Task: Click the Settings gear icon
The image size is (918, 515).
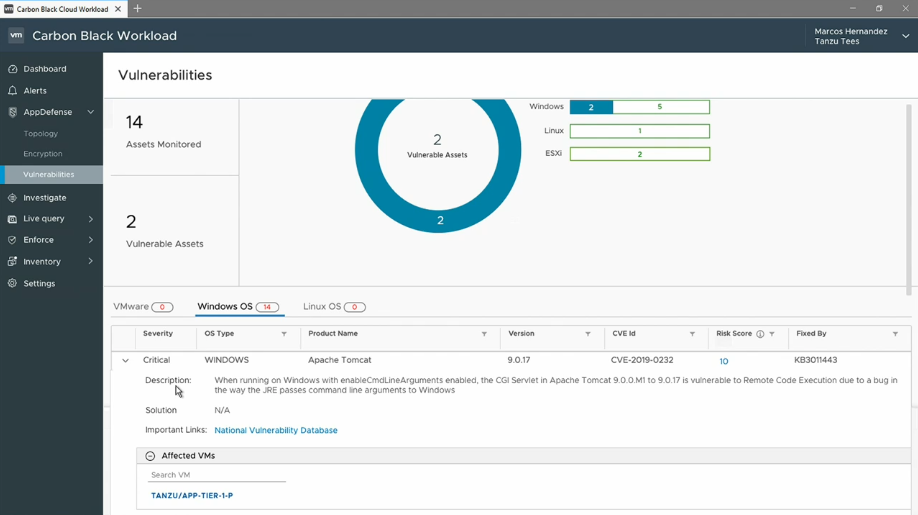Action: pos(12,283)
